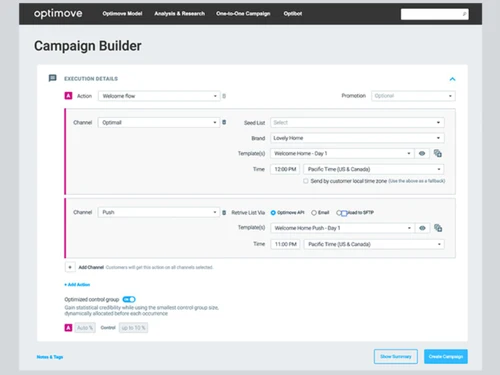Add template next to Welcome Home Push
The height and width of the screenshot is (375, 500).
(x=438, y=228)
